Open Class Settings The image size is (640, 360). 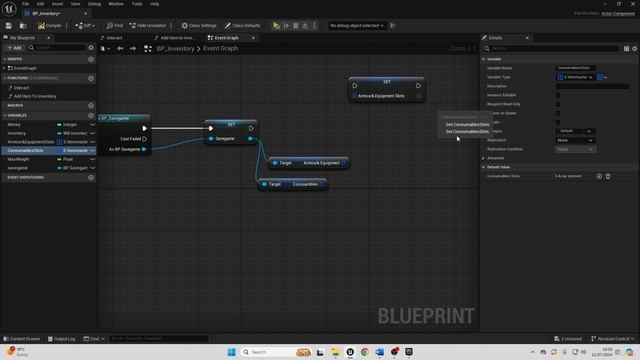pyautogui.click(x=199, y=26)
